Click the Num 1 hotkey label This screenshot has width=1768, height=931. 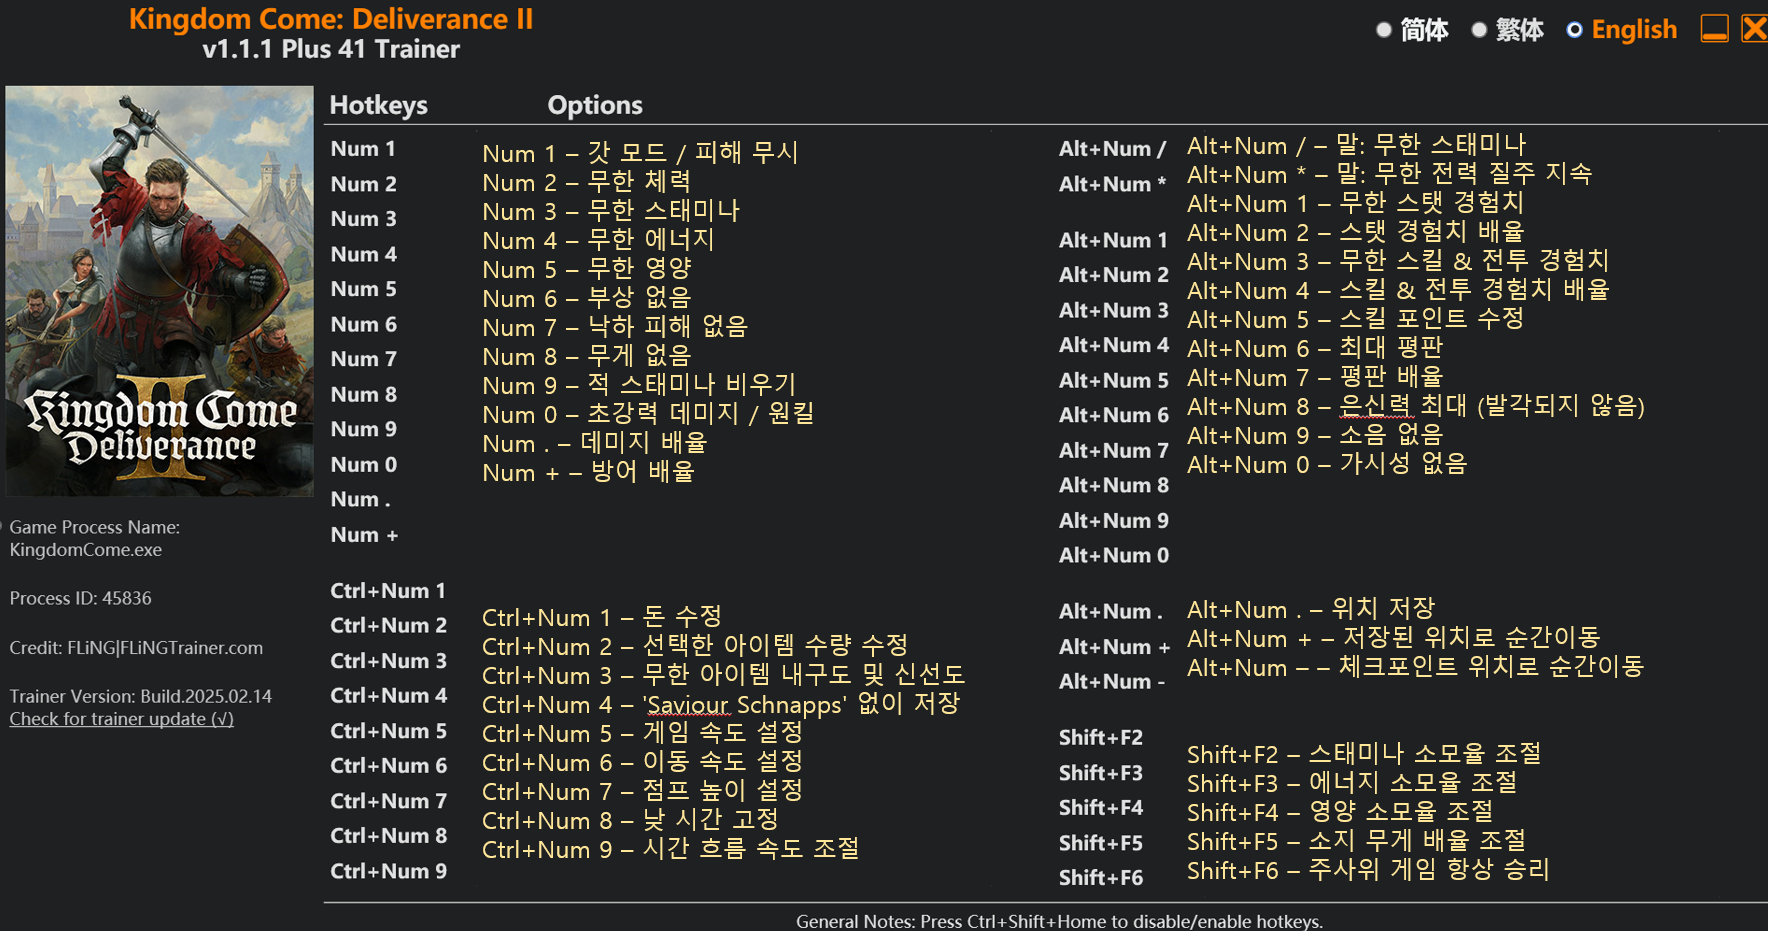[363, 149]
